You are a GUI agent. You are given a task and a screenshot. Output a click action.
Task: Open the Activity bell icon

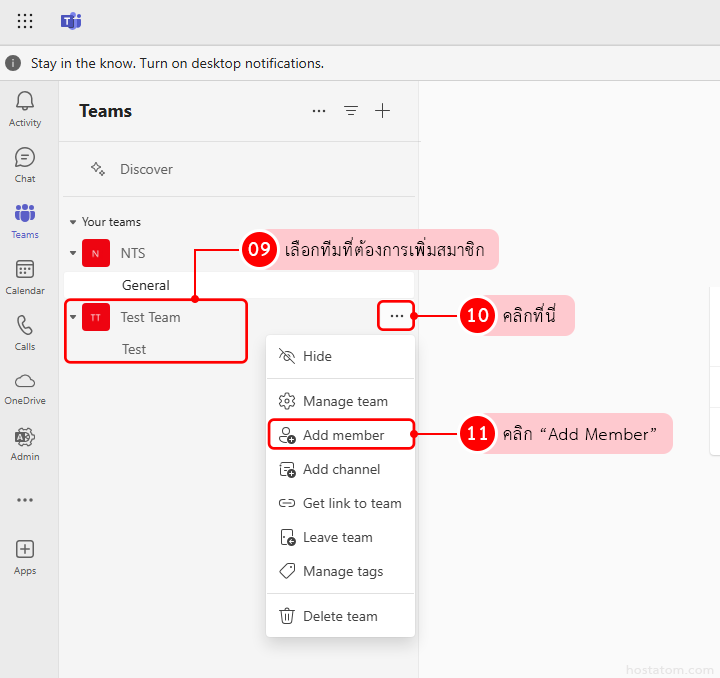pos(25,108)
